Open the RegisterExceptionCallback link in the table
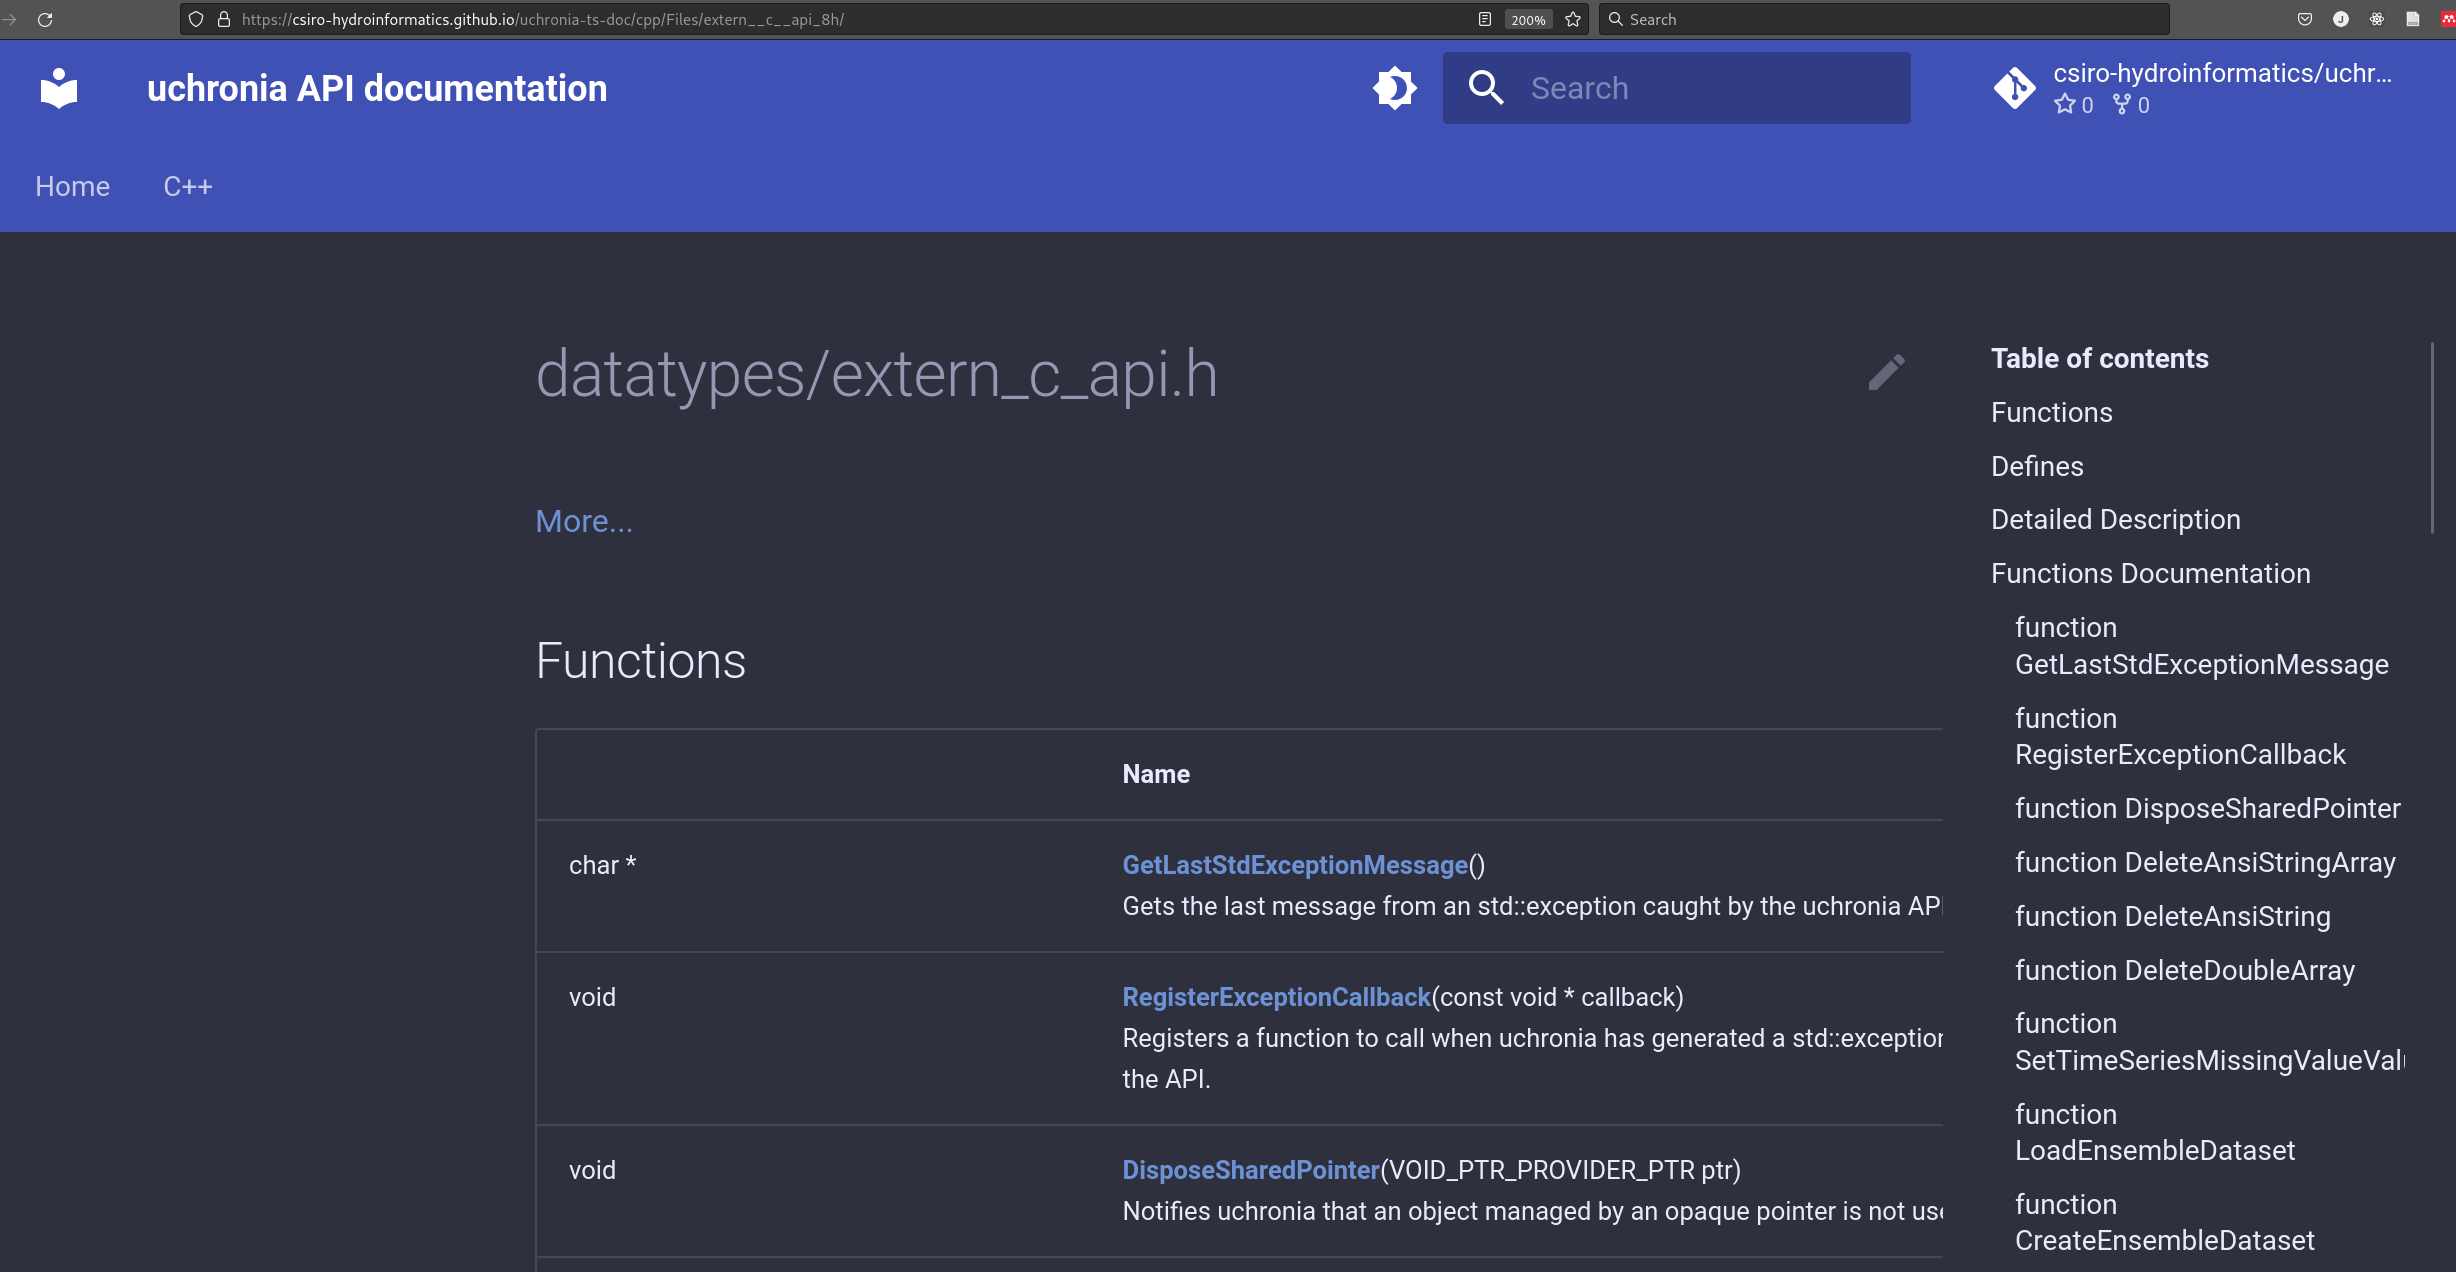Viewport: 2456px width, 1272px height. coord(1276,997)
